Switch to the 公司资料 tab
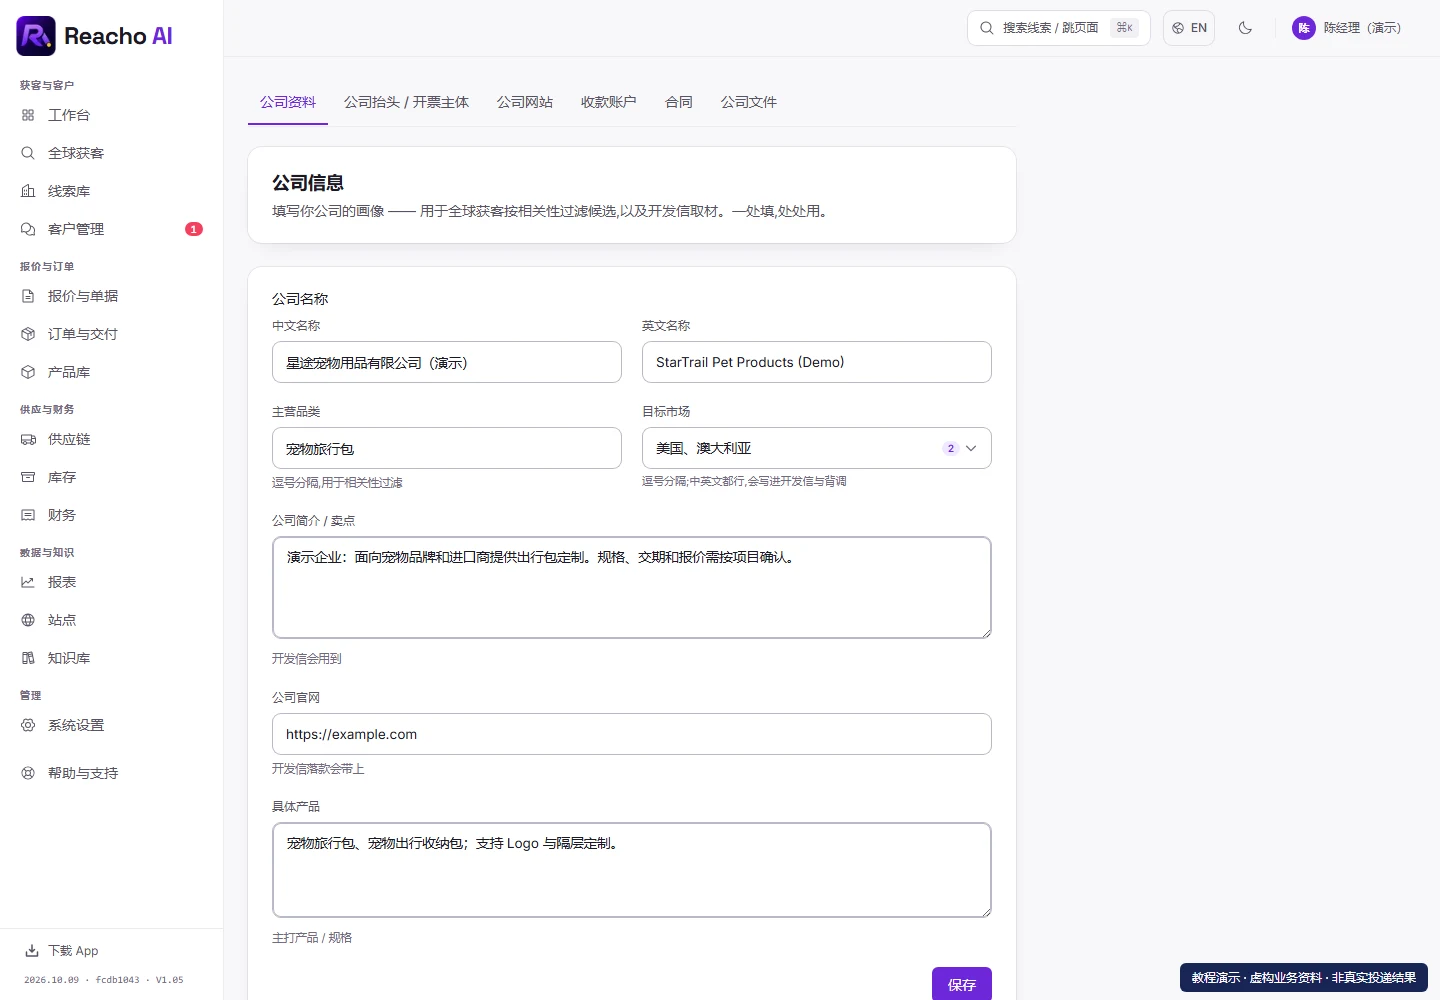The height and width of the screenshot is (1000, 1440). point(288,102)
